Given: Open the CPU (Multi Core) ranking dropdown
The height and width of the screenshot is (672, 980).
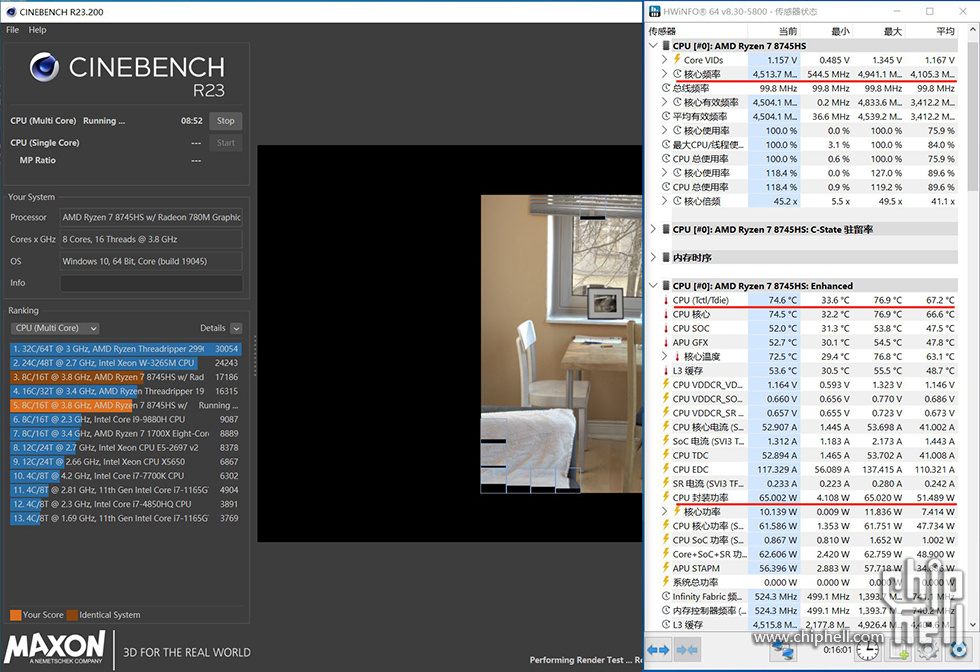Looking at the screenshot, I should tap(55, 328).
